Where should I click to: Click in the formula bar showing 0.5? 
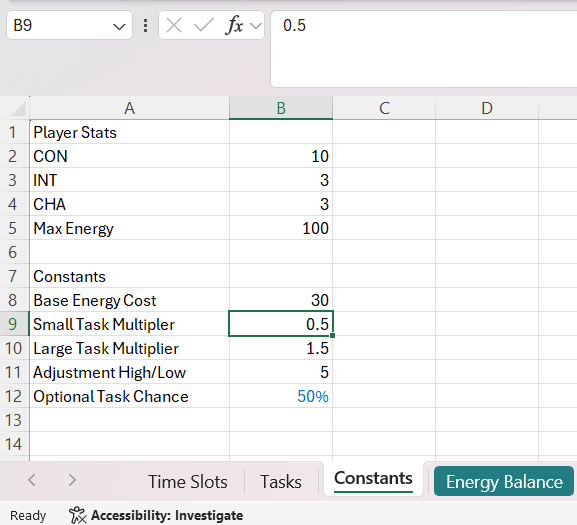tap(424, 49)
